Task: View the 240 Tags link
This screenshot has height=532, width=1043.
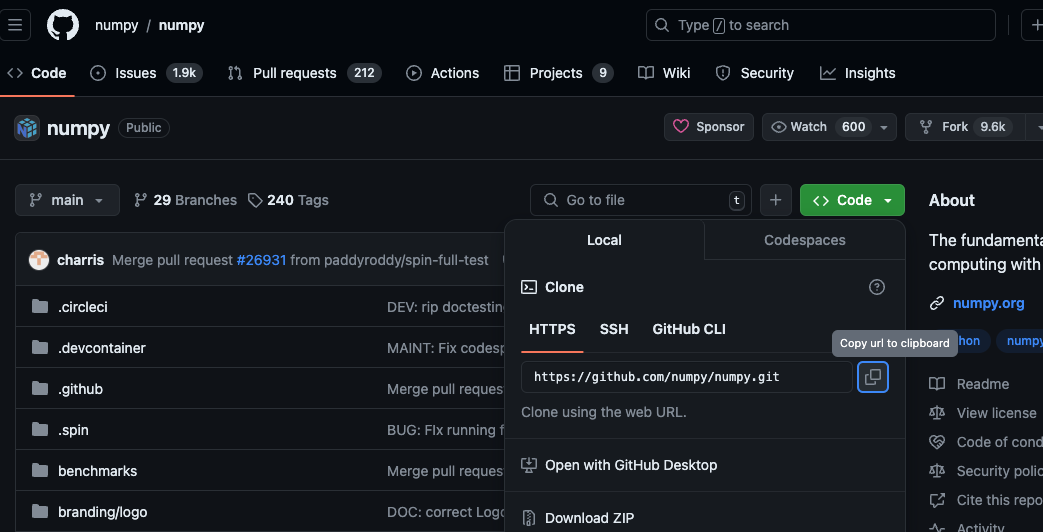Action: (288, 200)
